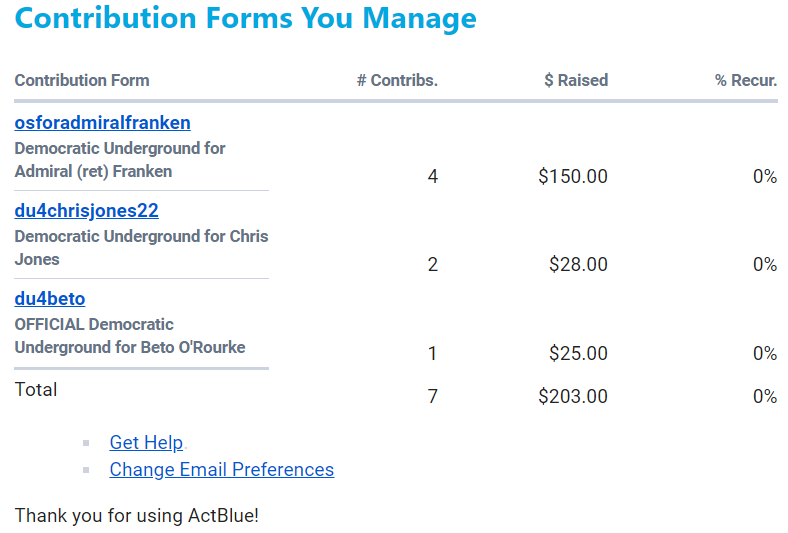Click the $25.00 raised amount

[578, 353]
